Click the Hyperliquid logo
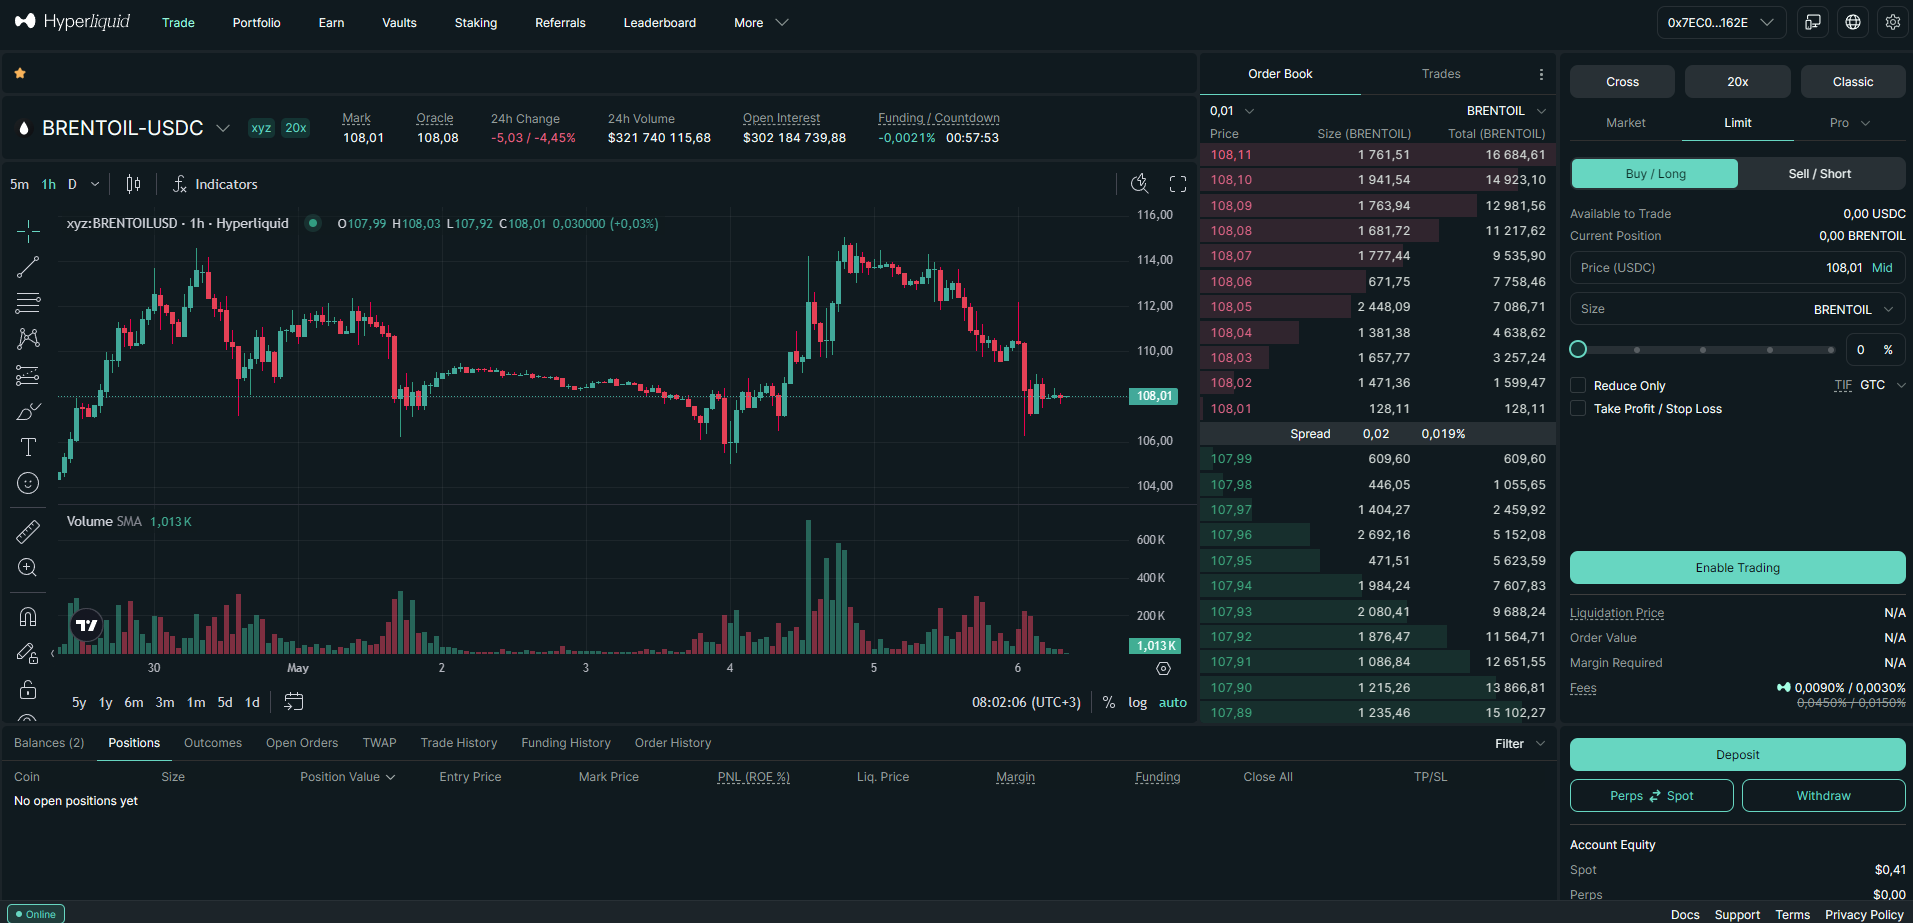1913x923 pixels. click(72, 21)
